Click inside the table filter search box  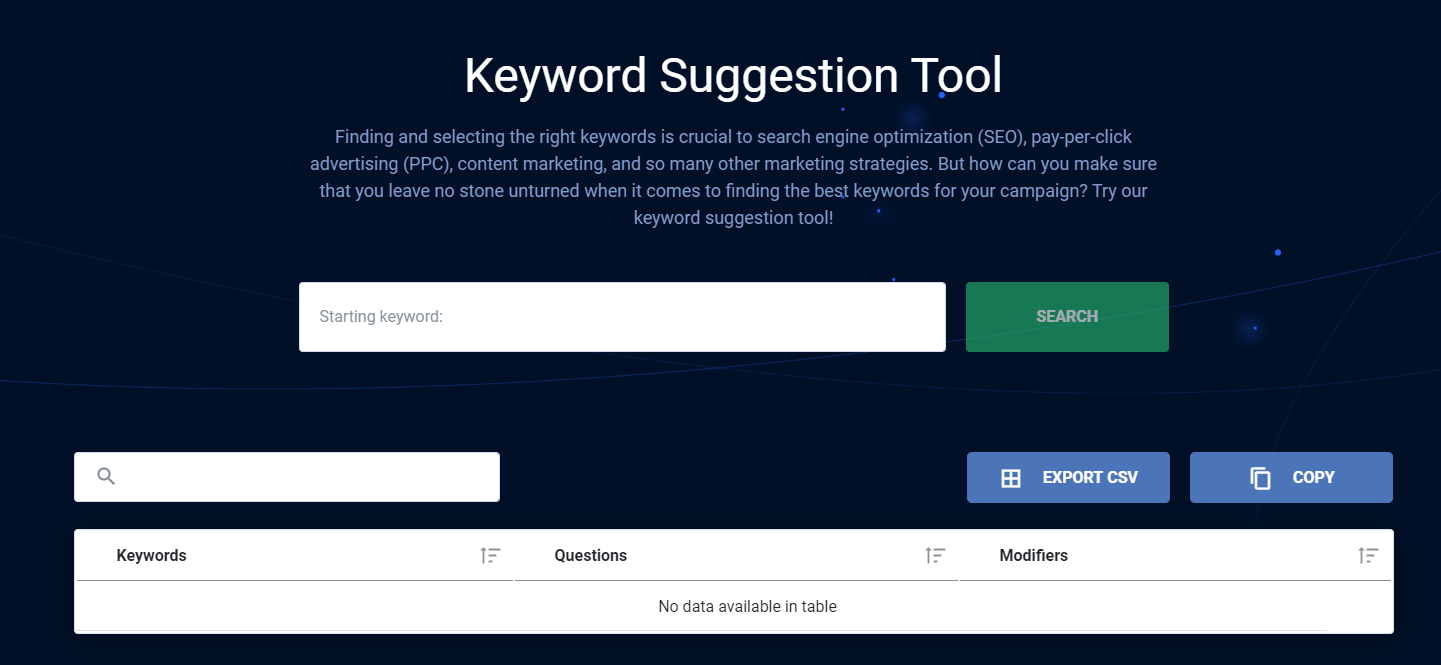pyautogui.click(x=300, y=477)
